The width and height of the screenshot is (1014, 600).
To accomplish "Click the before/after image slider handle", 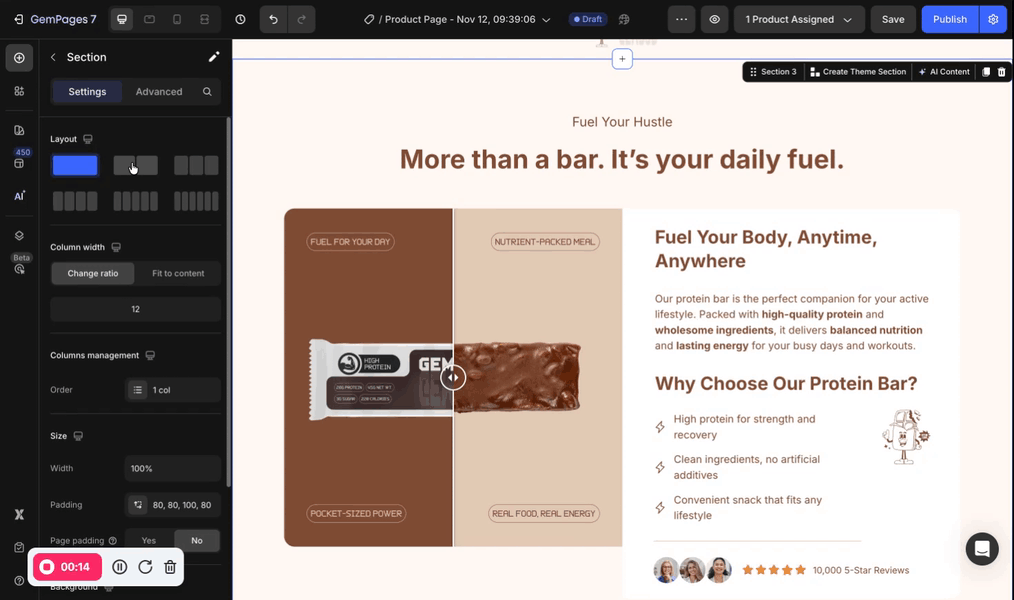I will 453,377.
